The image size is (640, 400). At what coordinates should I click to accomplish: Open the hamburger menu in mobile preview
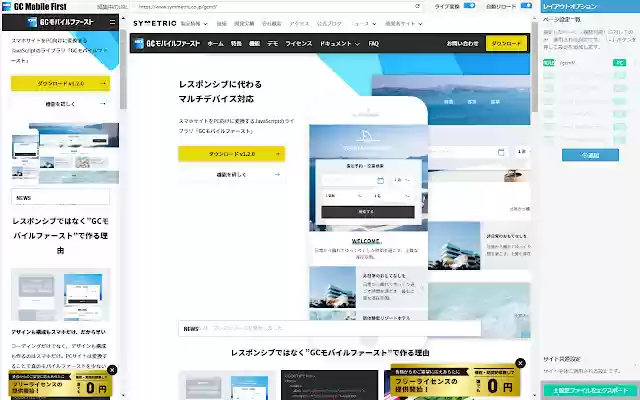[x=112, y=22]
